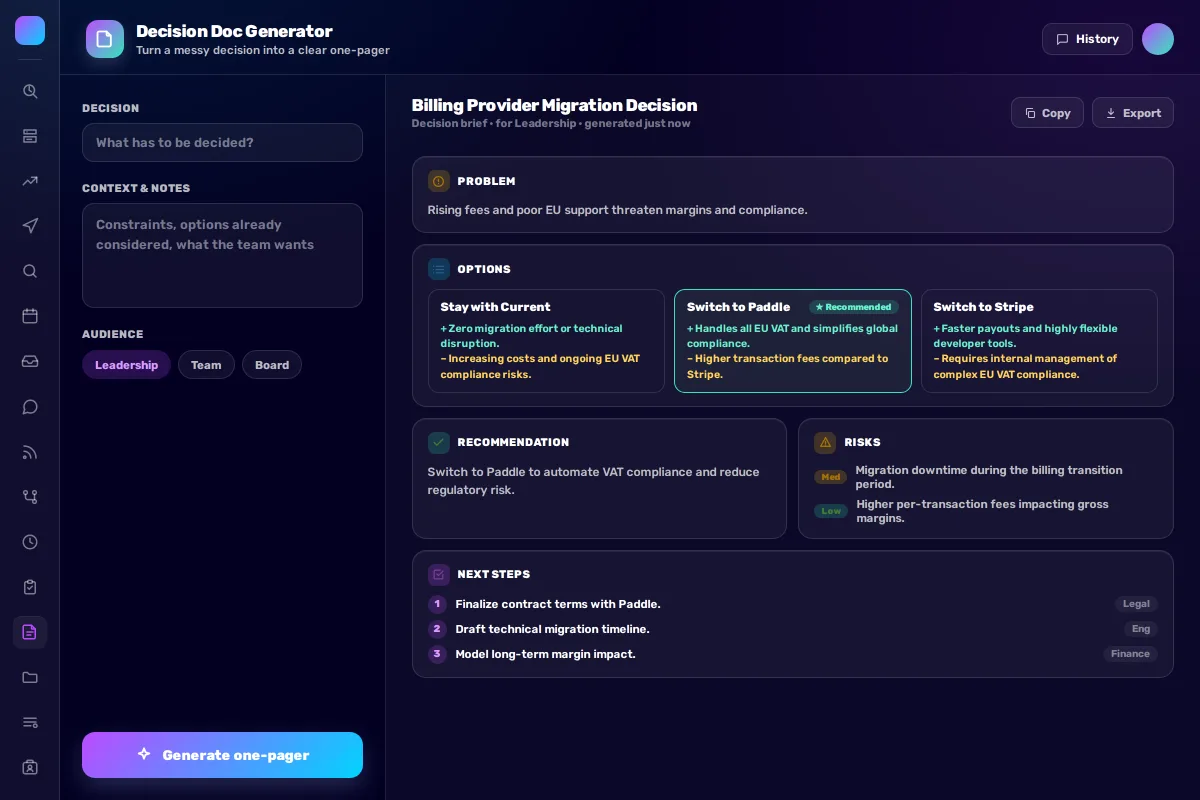
Task: Open the contact badge sidebar icon
Action: (30, 767)
